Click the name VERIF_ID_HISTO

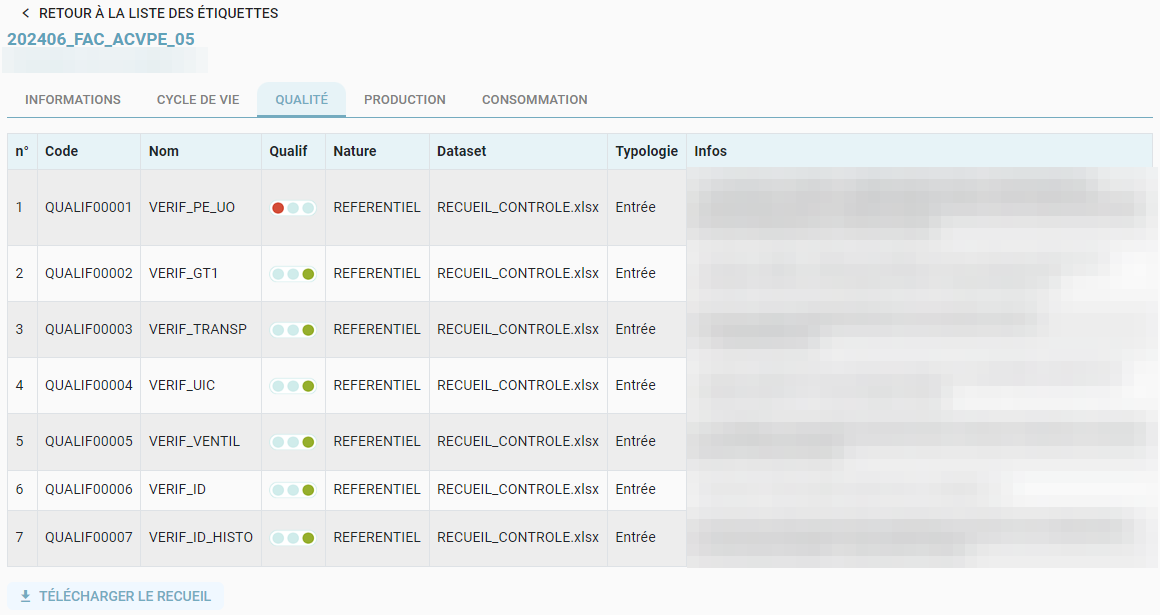[200, 537]
